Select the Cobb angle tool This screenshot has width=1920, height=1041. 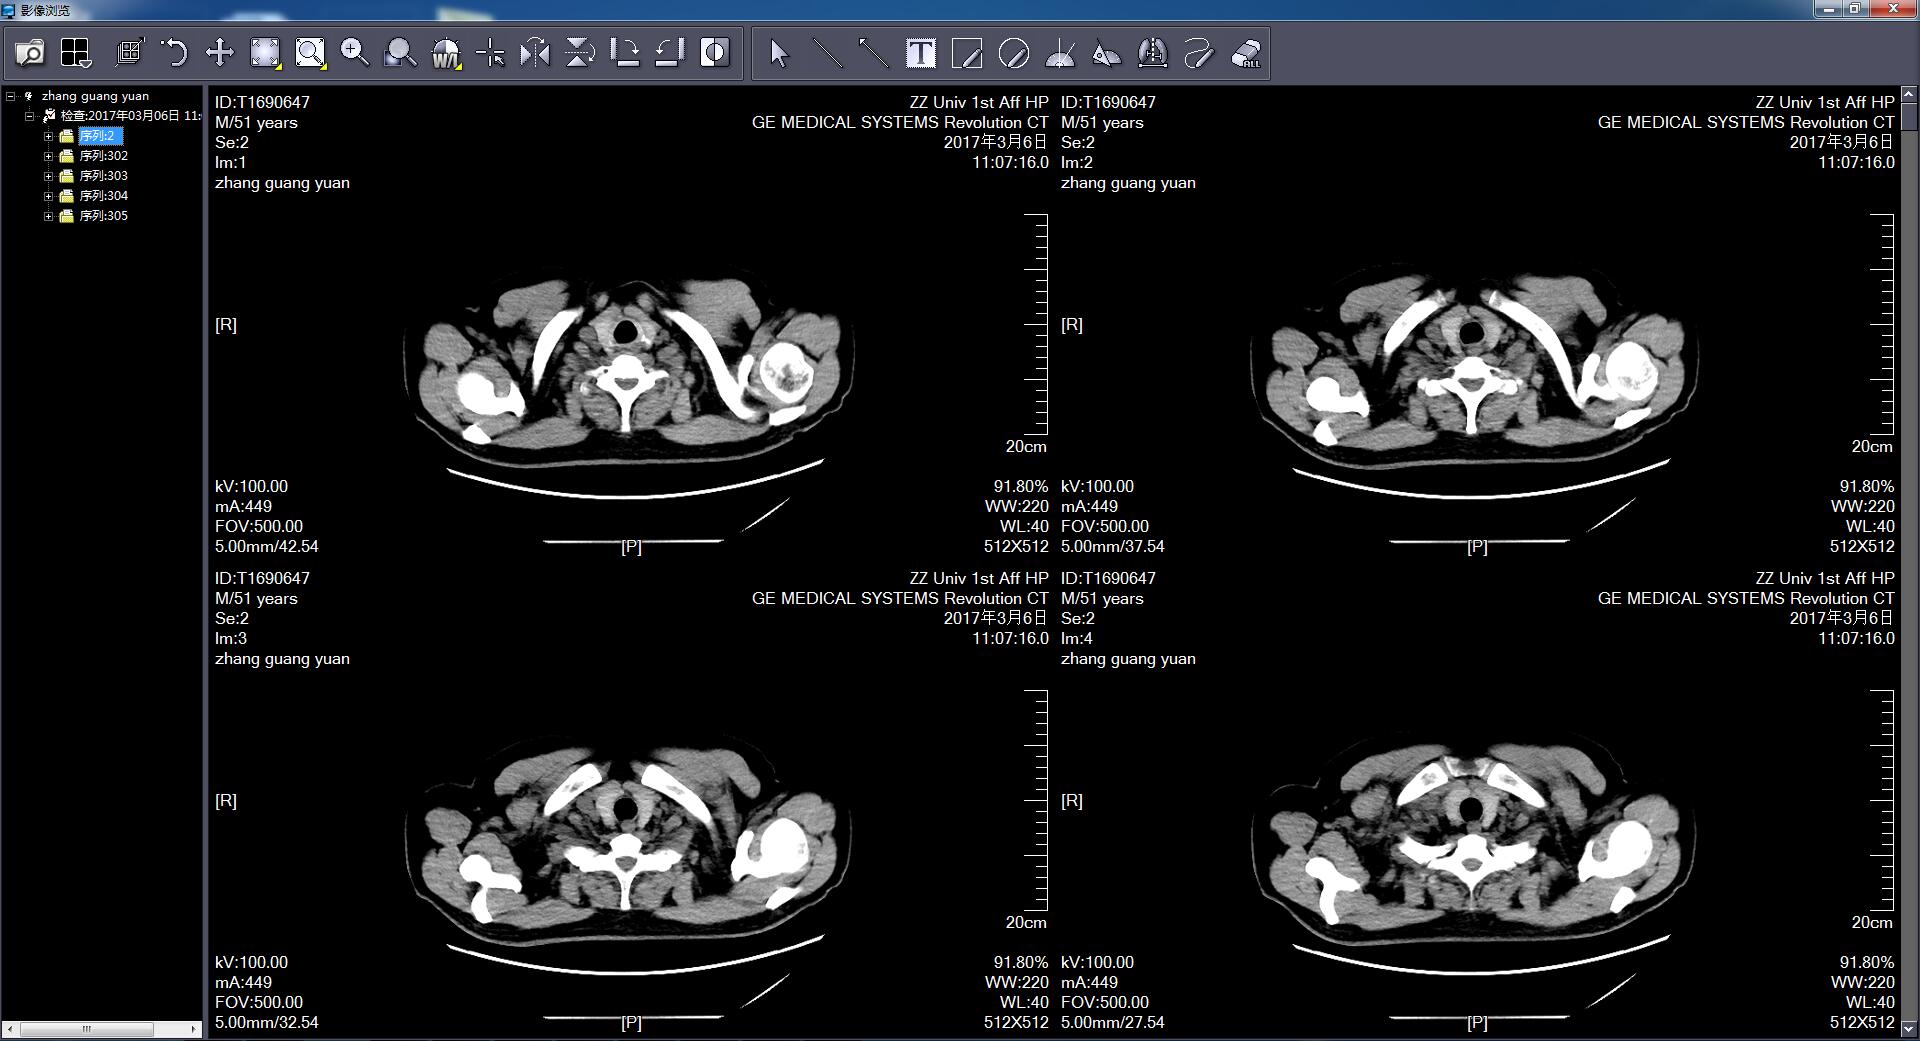tap(1106, 53)
